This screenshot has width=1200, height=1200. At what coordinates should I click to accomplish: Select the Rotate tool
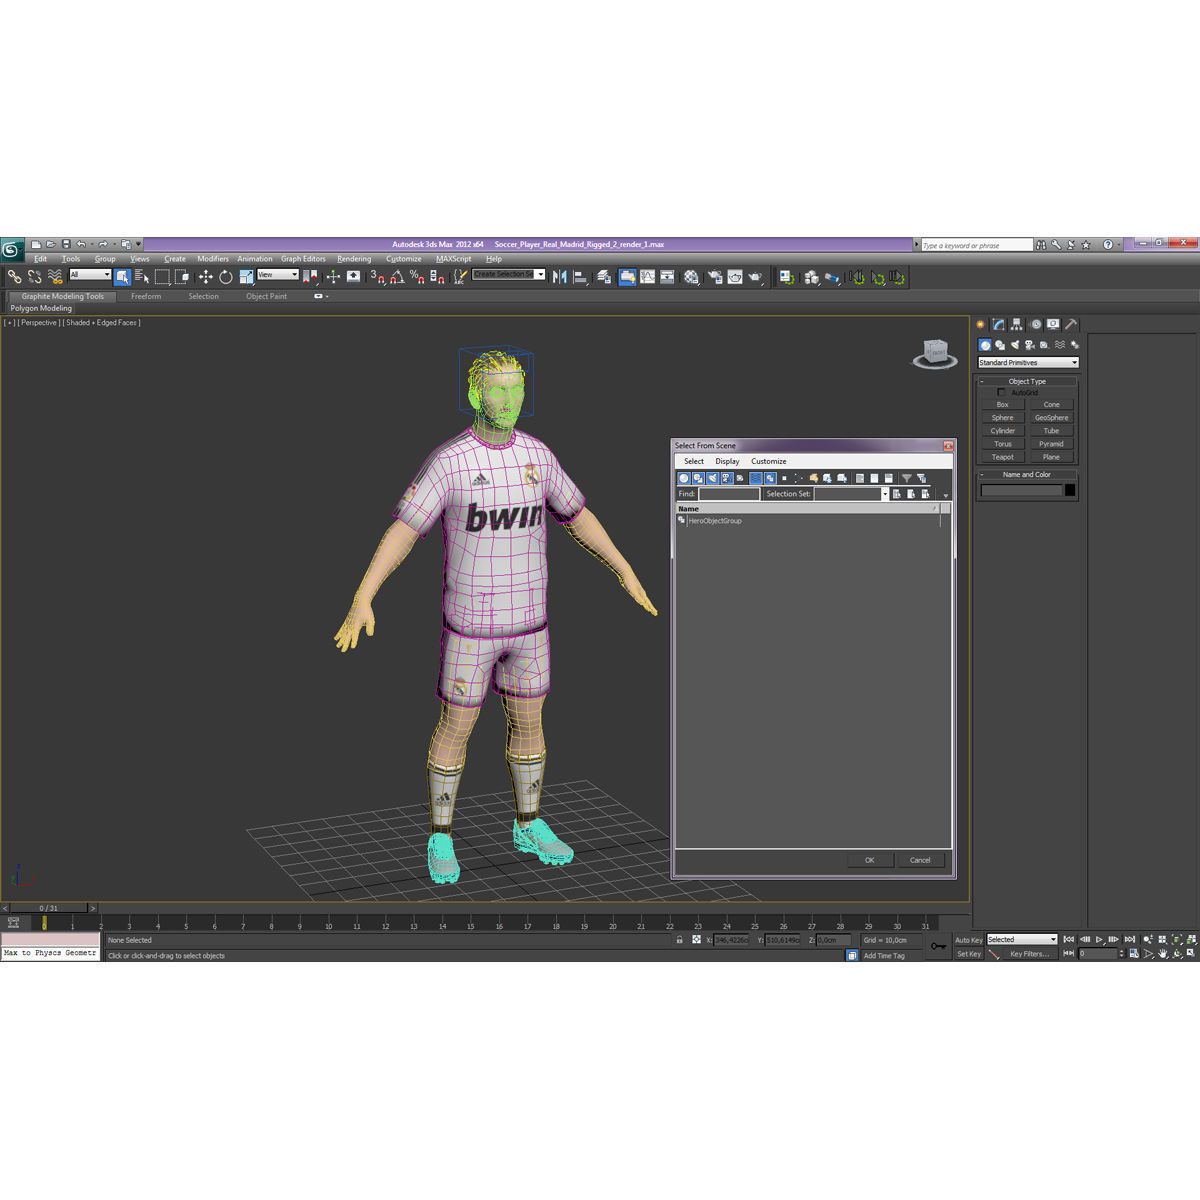225,277
